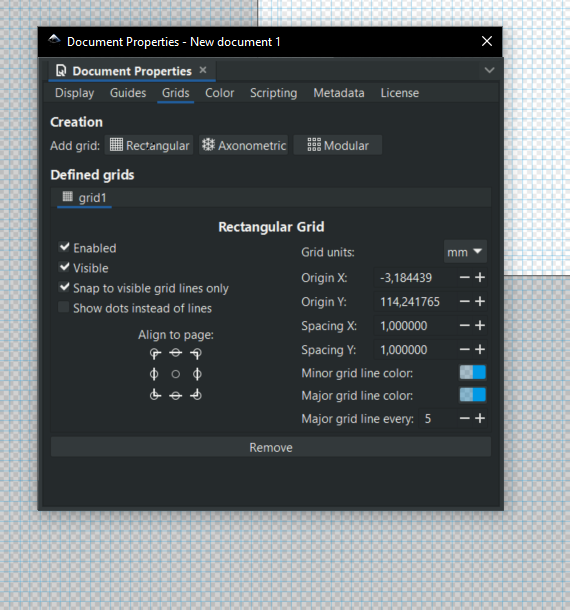Switch to the Guides tab
Viewport: 570px width, 610px height.
pos(128,93)
